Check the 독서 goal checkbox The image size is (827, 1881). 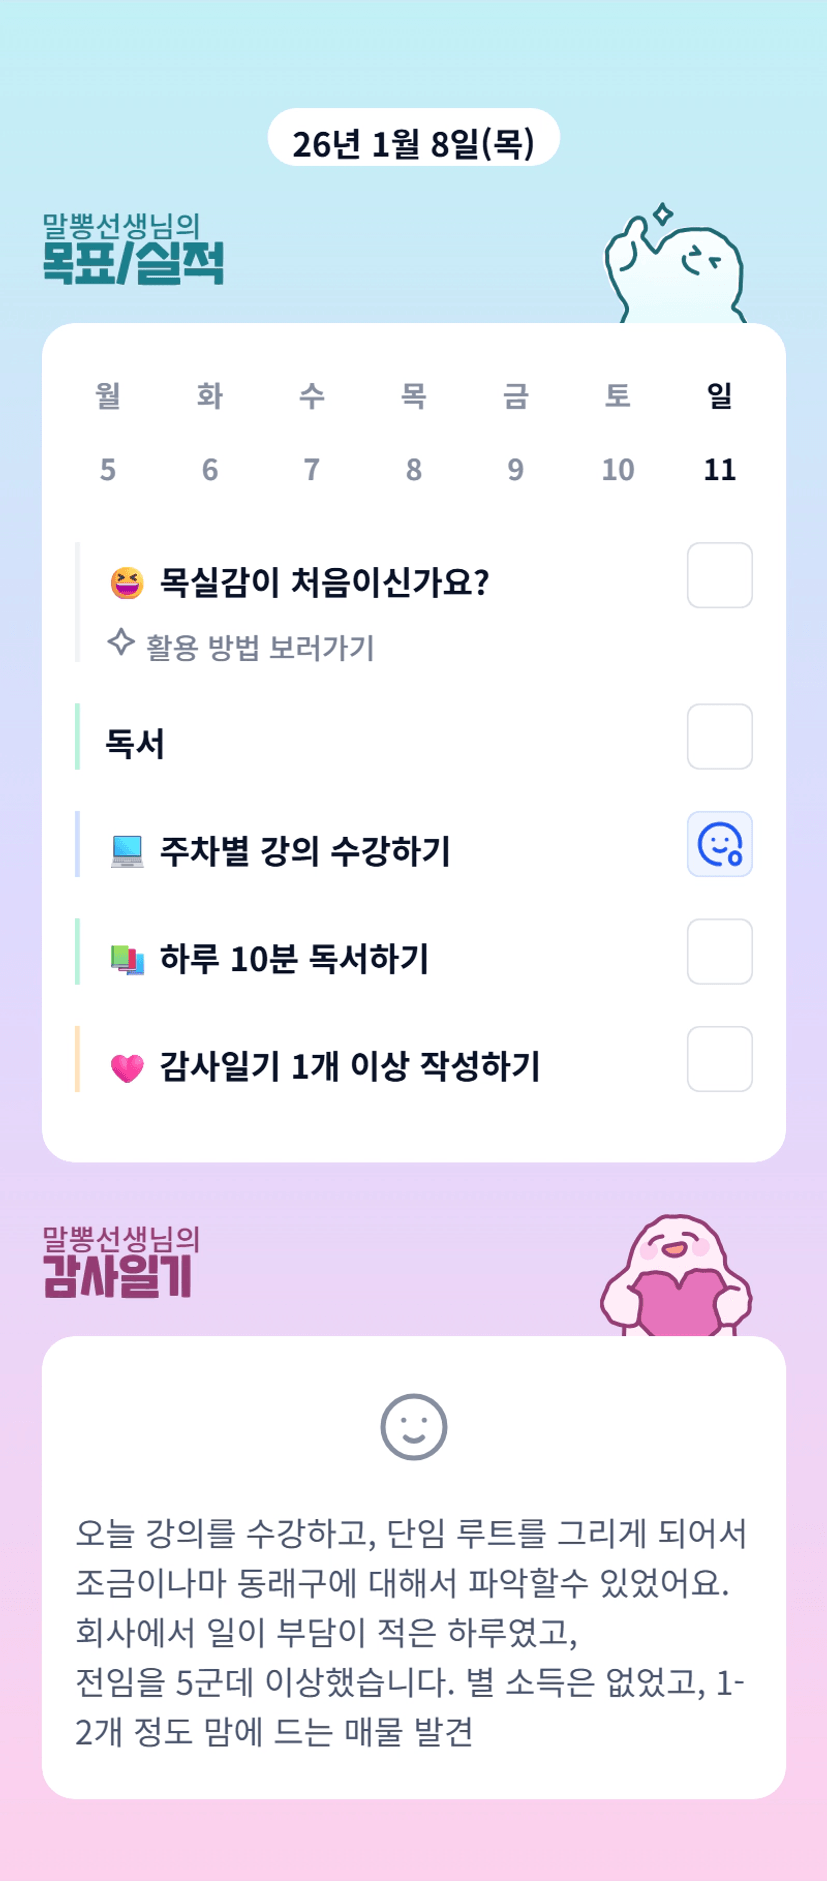(719, 737)
